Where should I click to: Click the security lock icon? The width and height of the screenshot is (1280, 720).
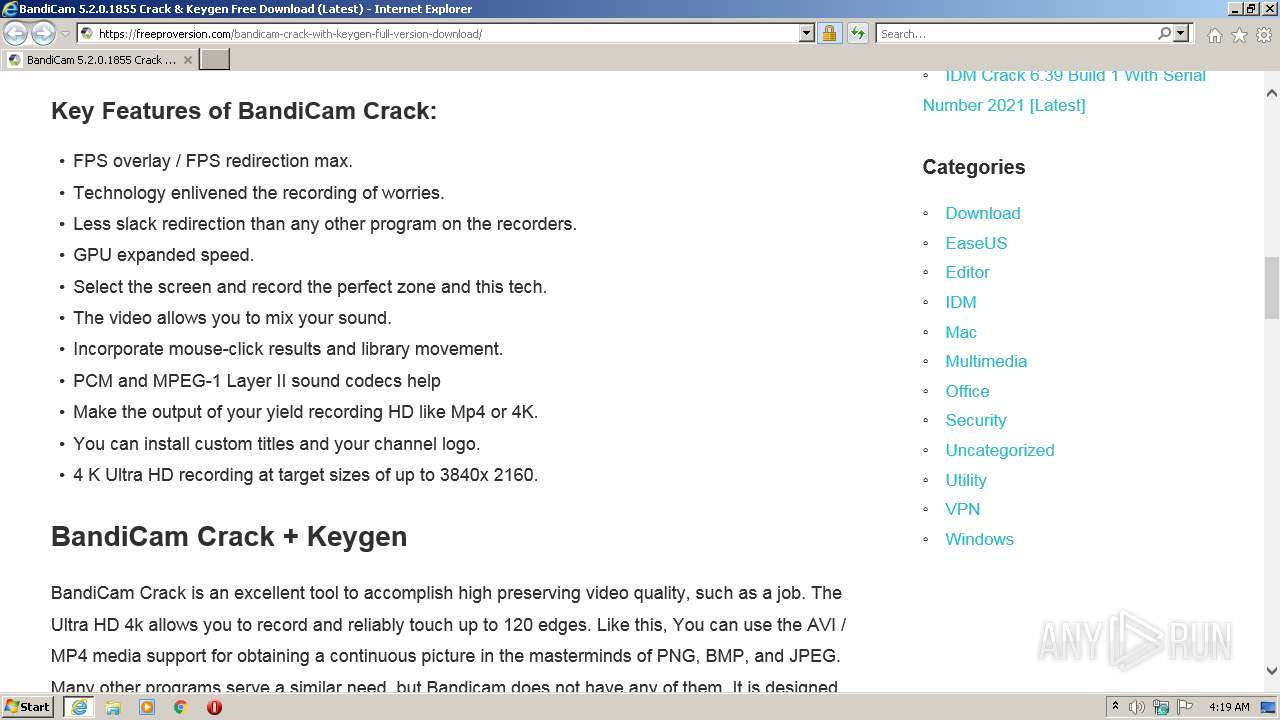point(829,33)
